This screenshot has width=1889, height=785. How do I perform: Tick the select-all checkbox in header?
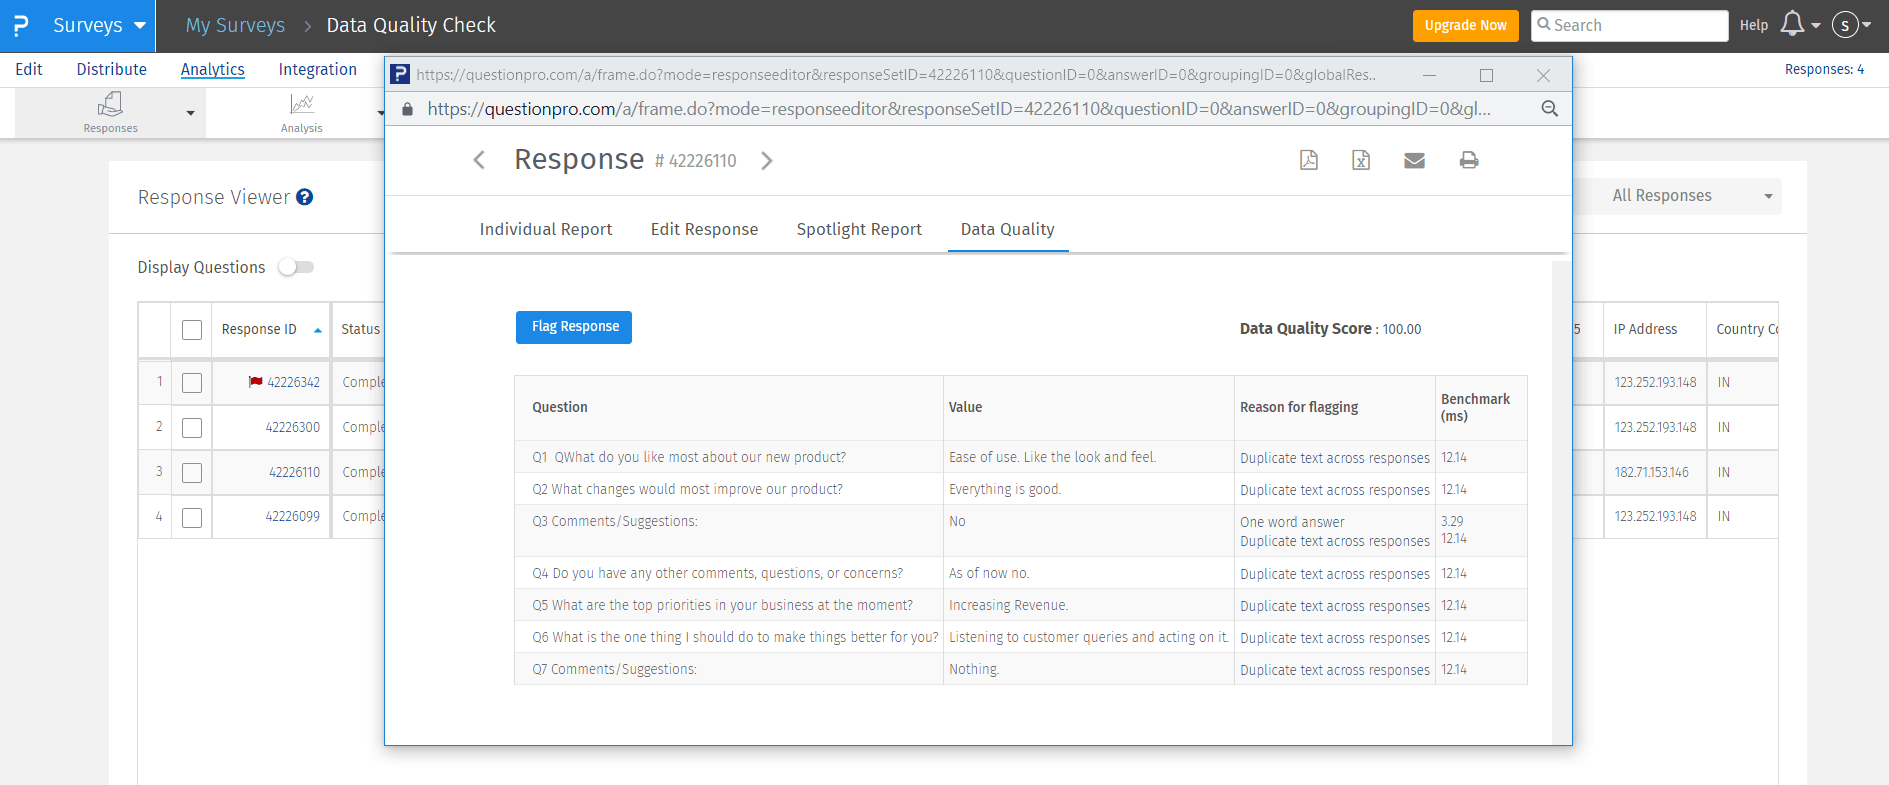[x=192, y=330]
